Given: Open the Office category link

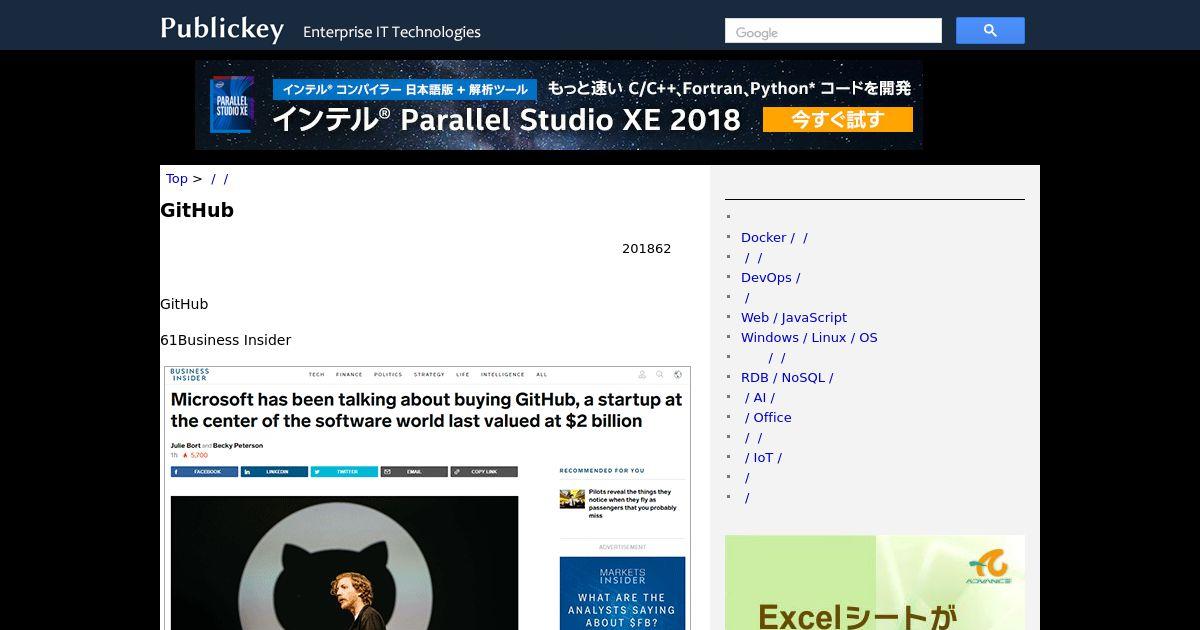Looking at the screenshot, I should click(768, 418).
